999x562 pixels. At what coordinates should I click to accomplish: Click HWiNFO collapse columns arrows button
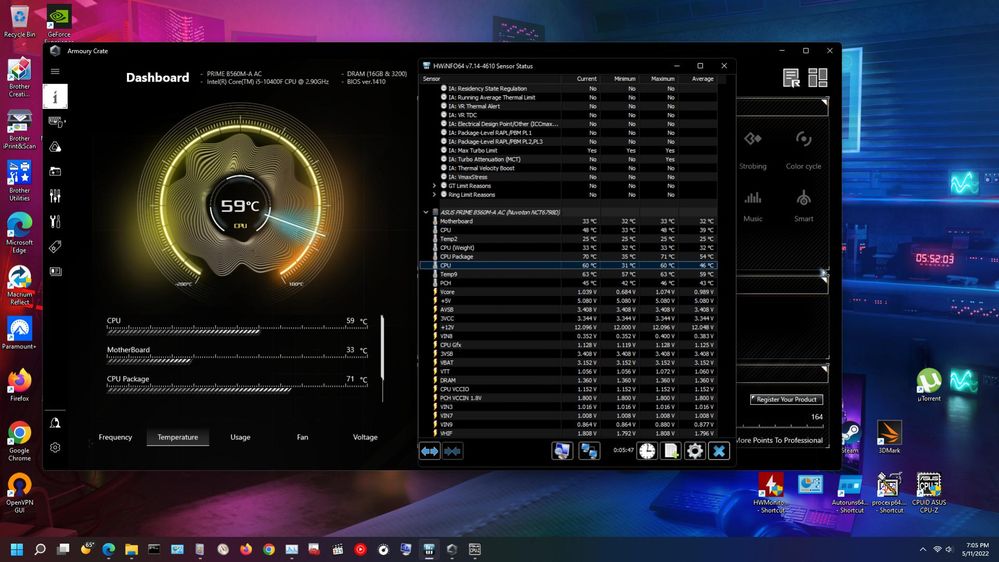pos(452,451)
